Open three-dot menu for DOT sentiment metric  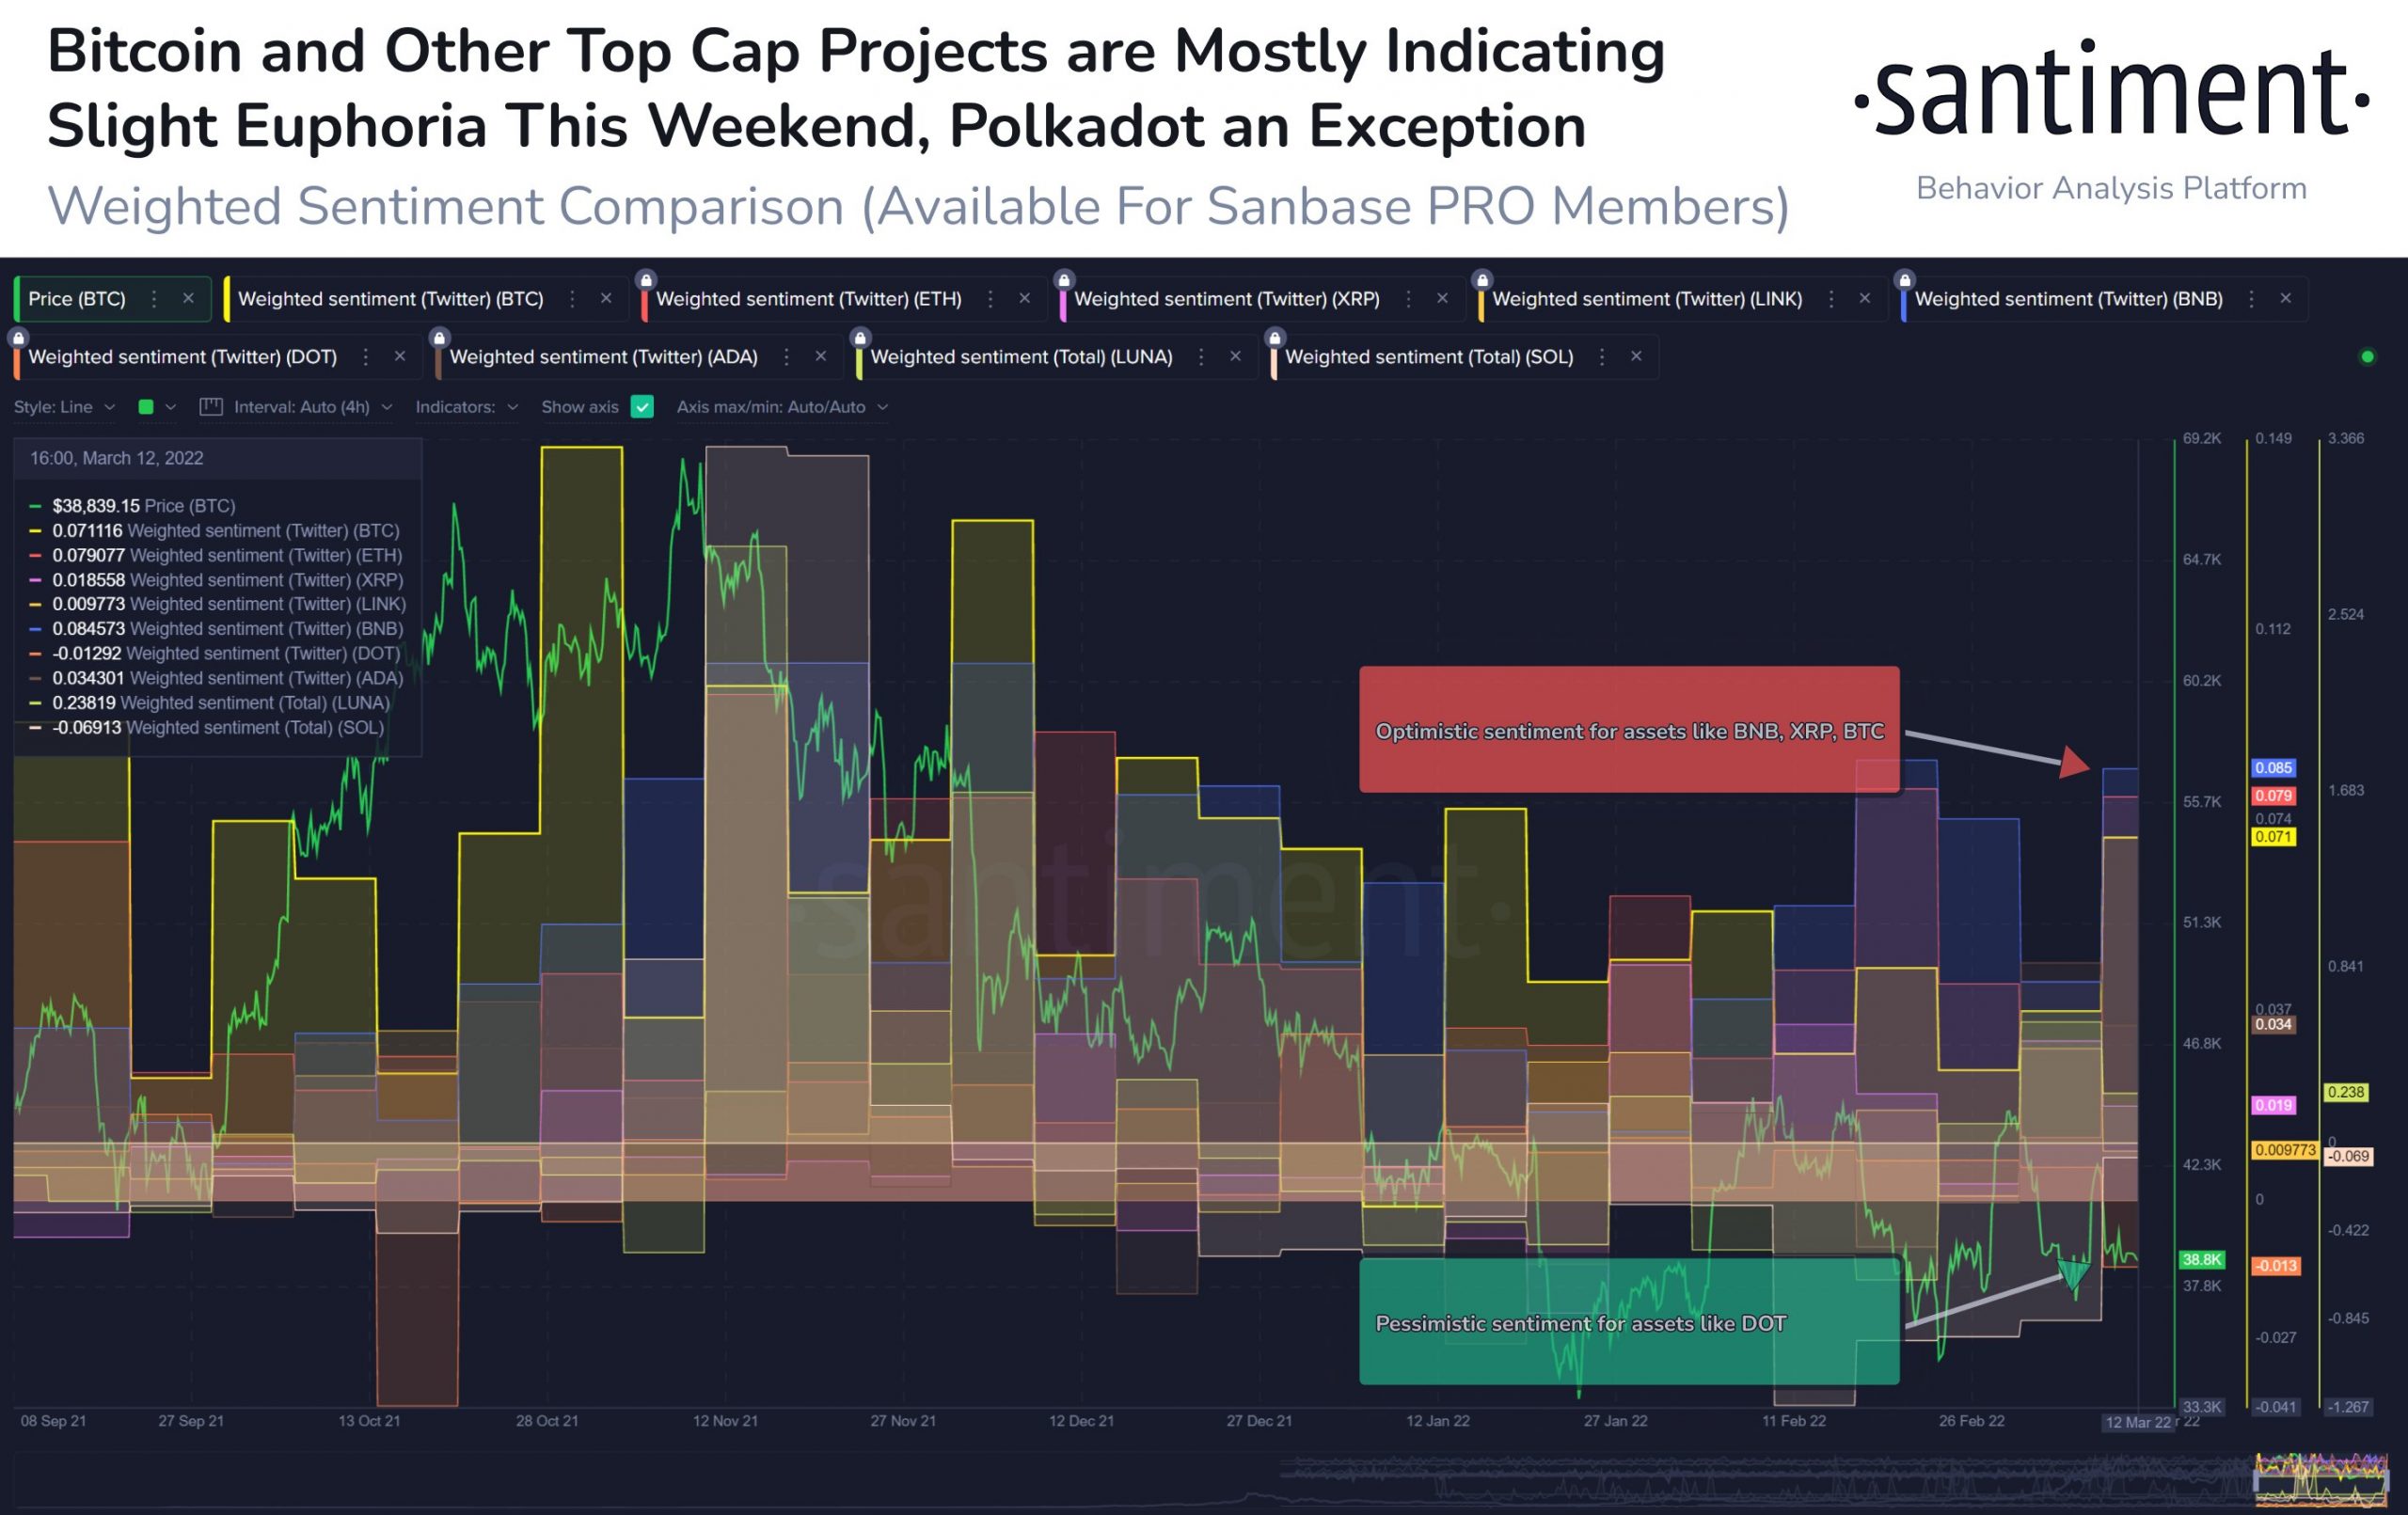[366, 357]
